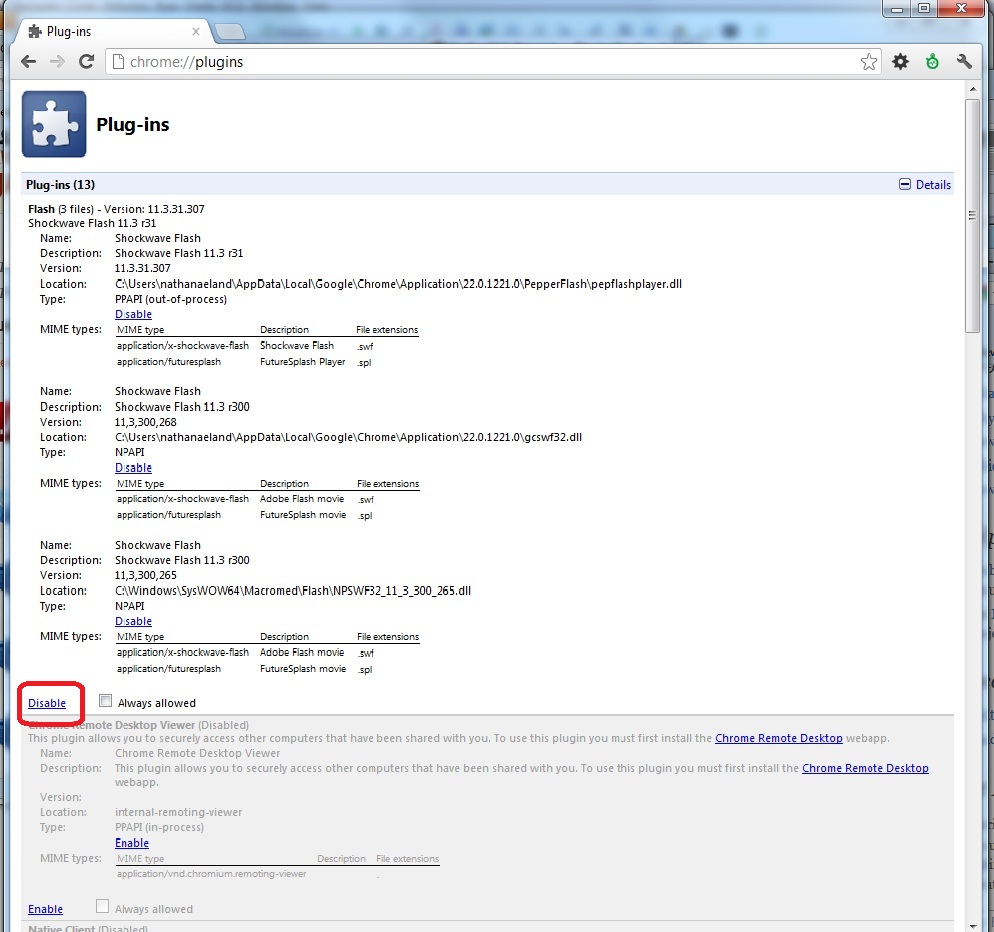Select the Plug-ins browser tab
The image size is (994, 932).
114,31
